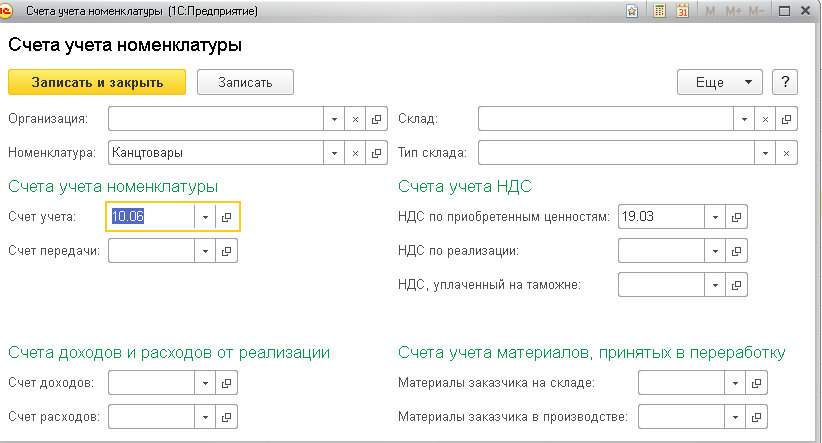This screenshot has width=822, height=443.
Task: Open the Еще menu
Action: pyautogui.click(x=720, y=82)
